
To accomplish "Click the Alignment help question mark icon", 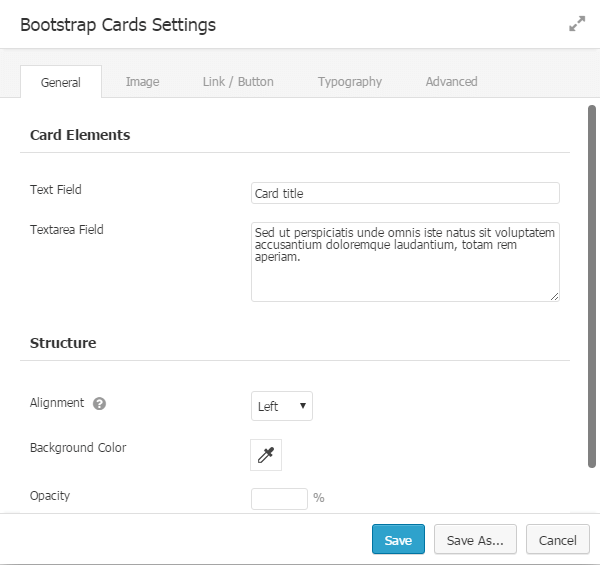I will (x=99, y=404).
